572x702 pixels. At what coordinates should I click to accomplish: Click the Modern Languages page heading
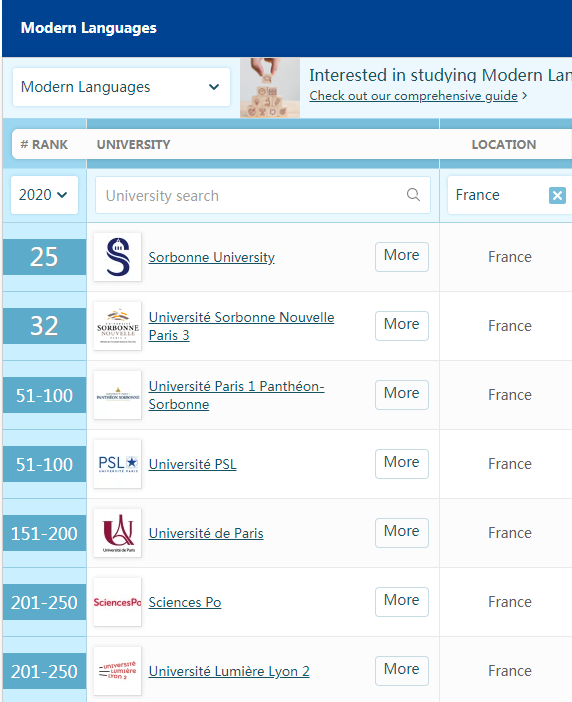89,28
